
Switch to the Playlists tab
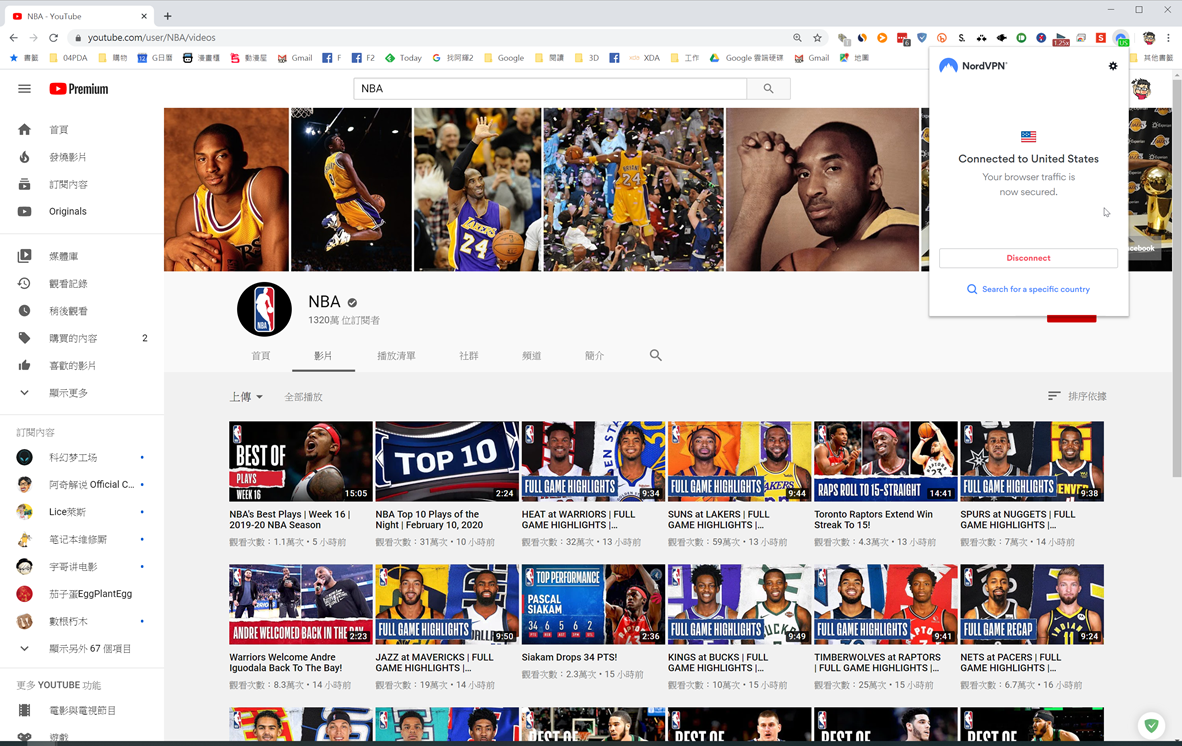point(396,356)
